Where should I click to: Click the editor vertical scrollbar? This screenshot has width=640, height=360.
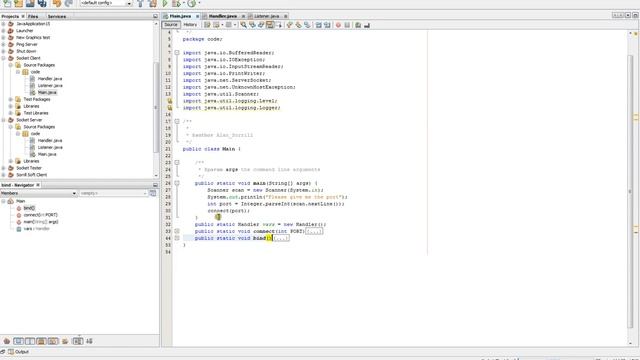(630, 191)
